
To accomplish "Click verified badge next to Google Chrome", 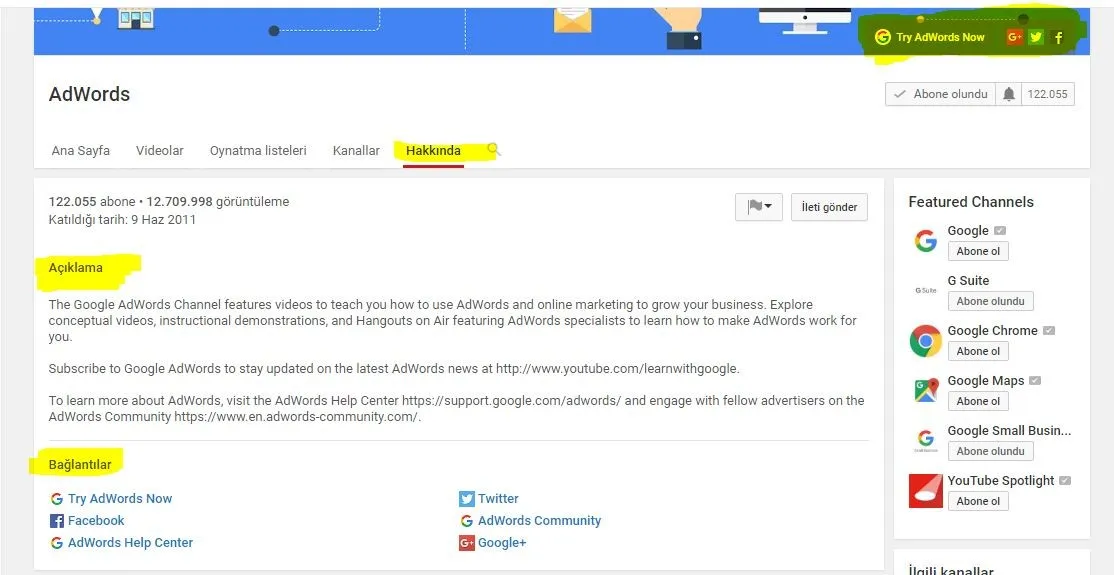I will tap(1049, 331).
